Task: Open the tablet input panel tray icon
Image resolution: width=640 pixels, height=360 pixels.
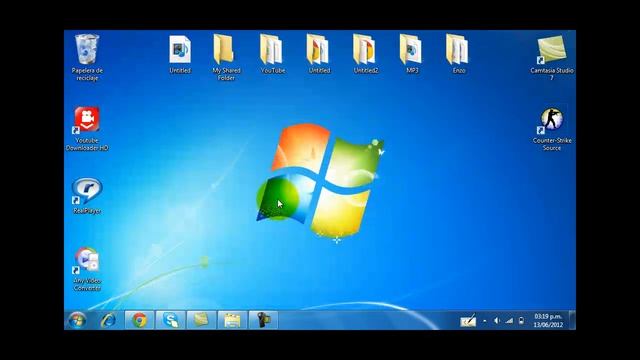Action: pos(468,321)
